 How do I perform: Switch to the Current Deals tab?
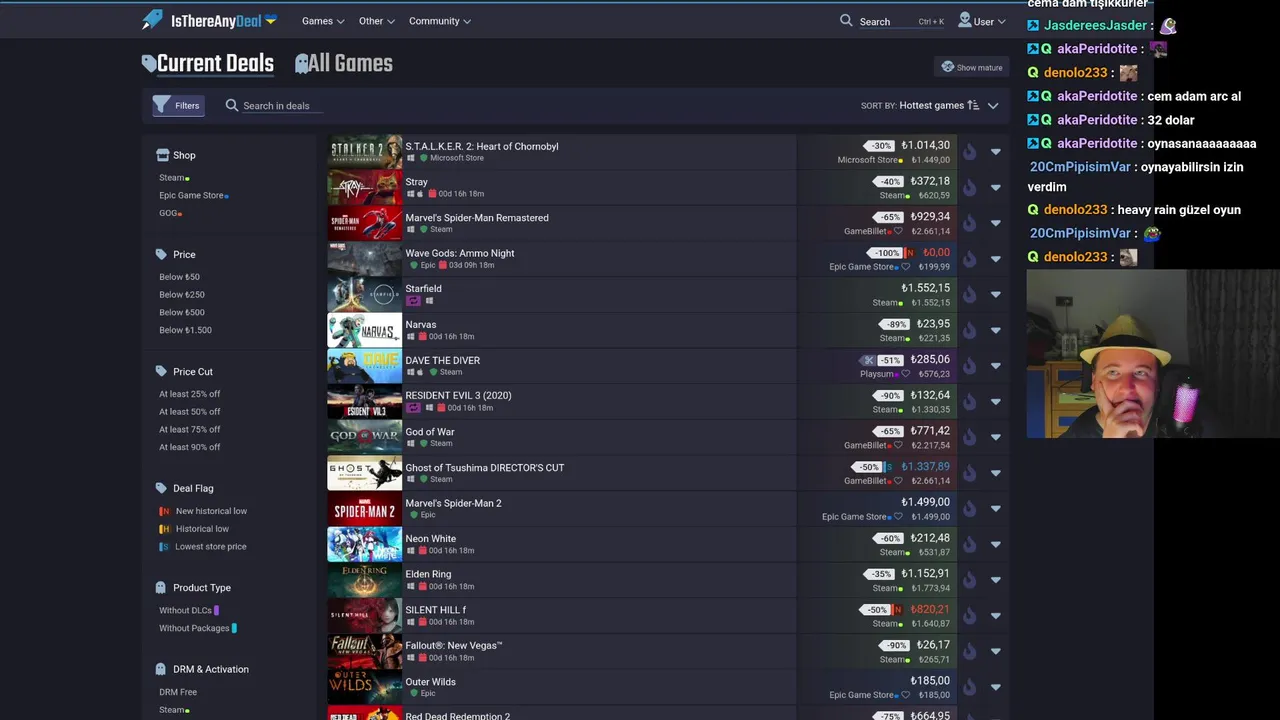tap(208, 64)
